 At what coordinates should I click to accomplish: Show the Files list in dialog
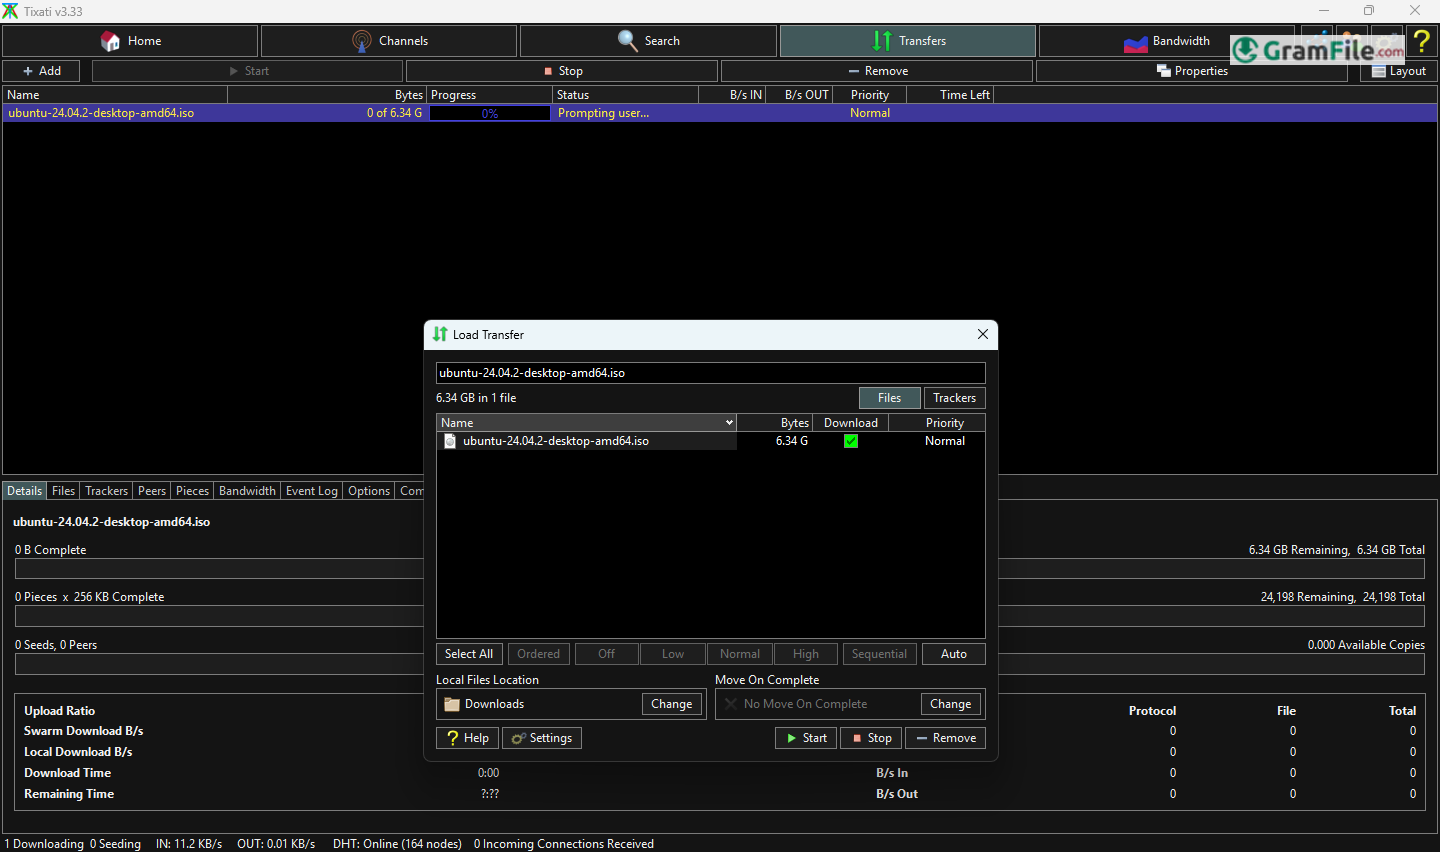[x=890, y=398]
